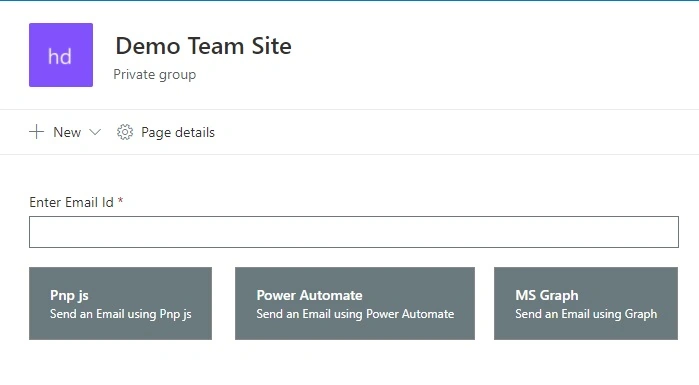Viewport: 699px width, 385px height.
Task: Click the purple 'hd' site logo
Action: click(x=61, y=55)
